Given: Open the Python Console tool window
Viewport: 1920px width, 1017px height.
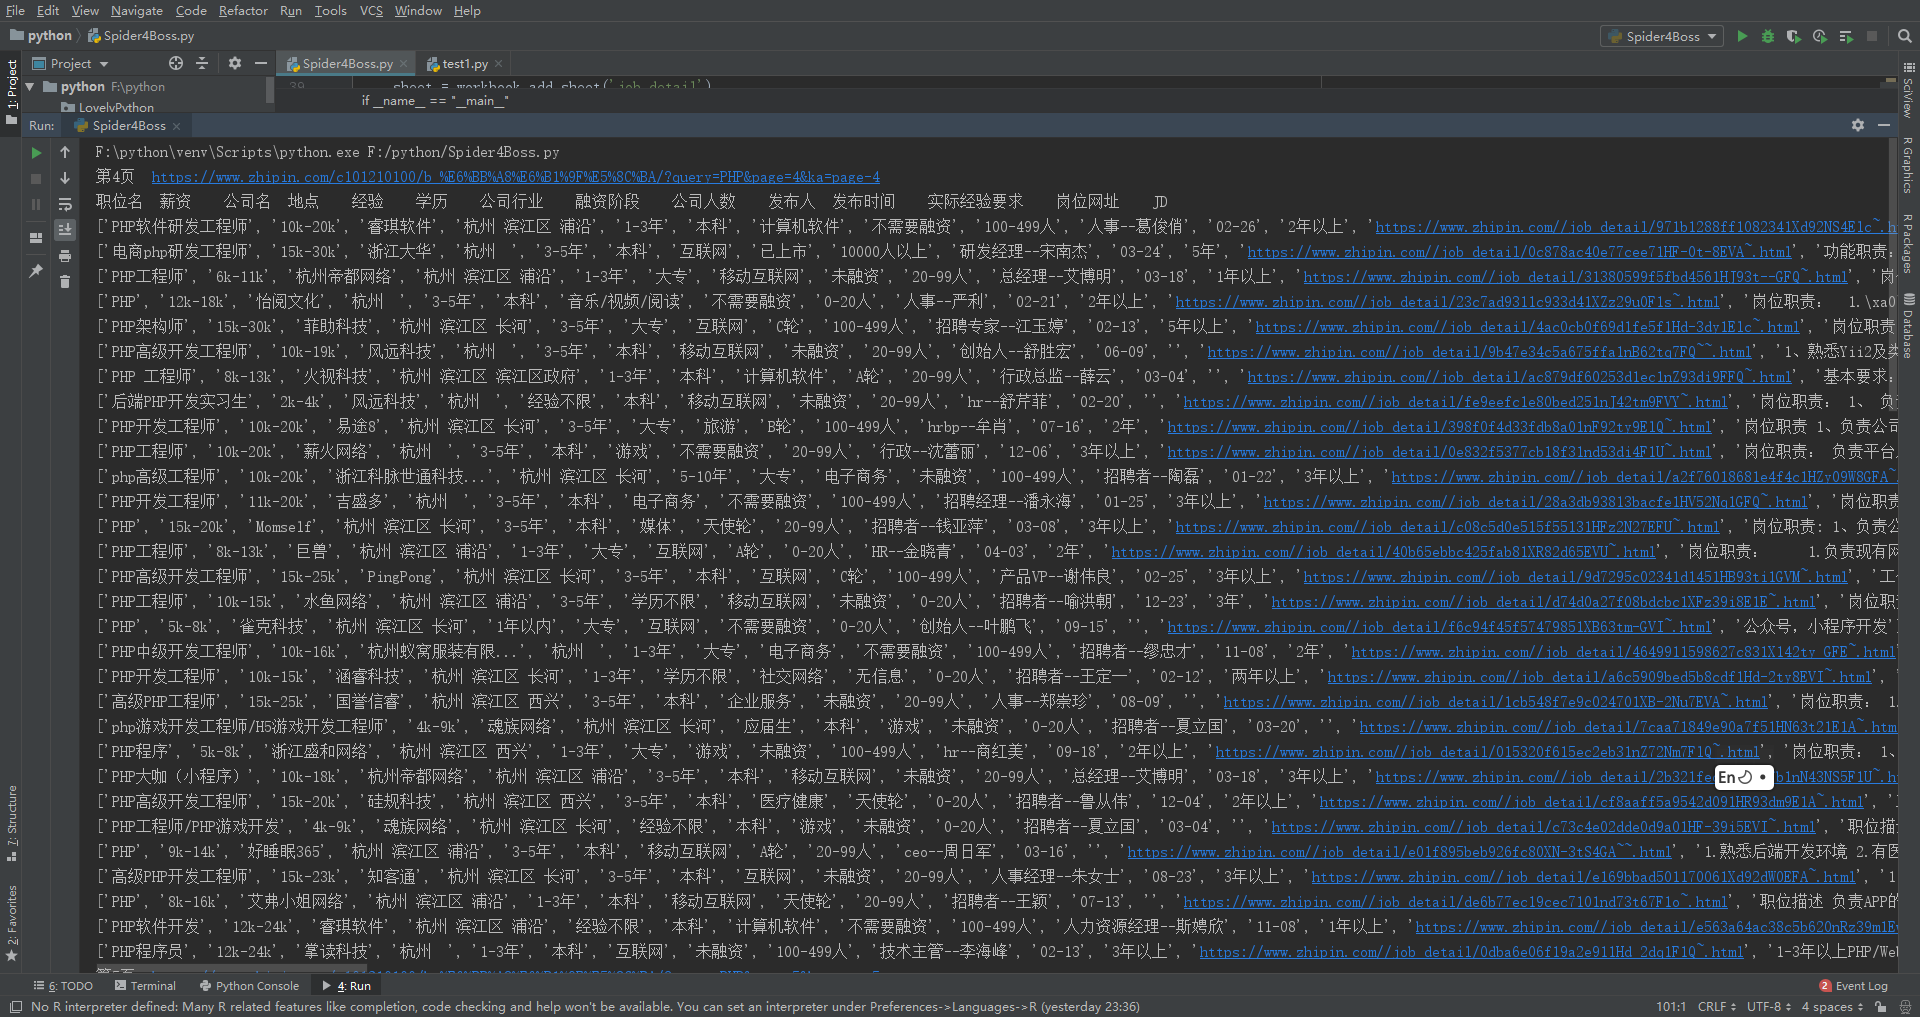Looking at the screenshot, I should [249, 985].
